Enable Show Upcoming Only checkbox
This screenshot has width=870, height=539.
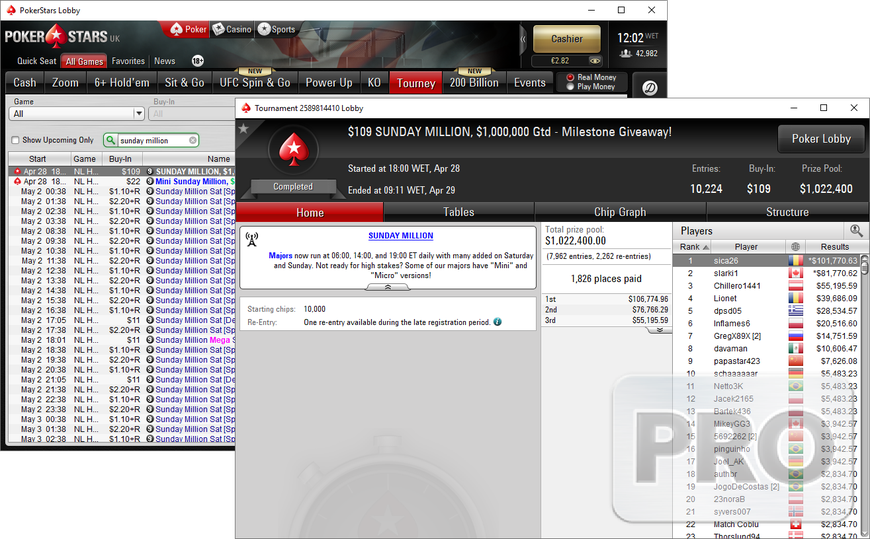(16, 140)
